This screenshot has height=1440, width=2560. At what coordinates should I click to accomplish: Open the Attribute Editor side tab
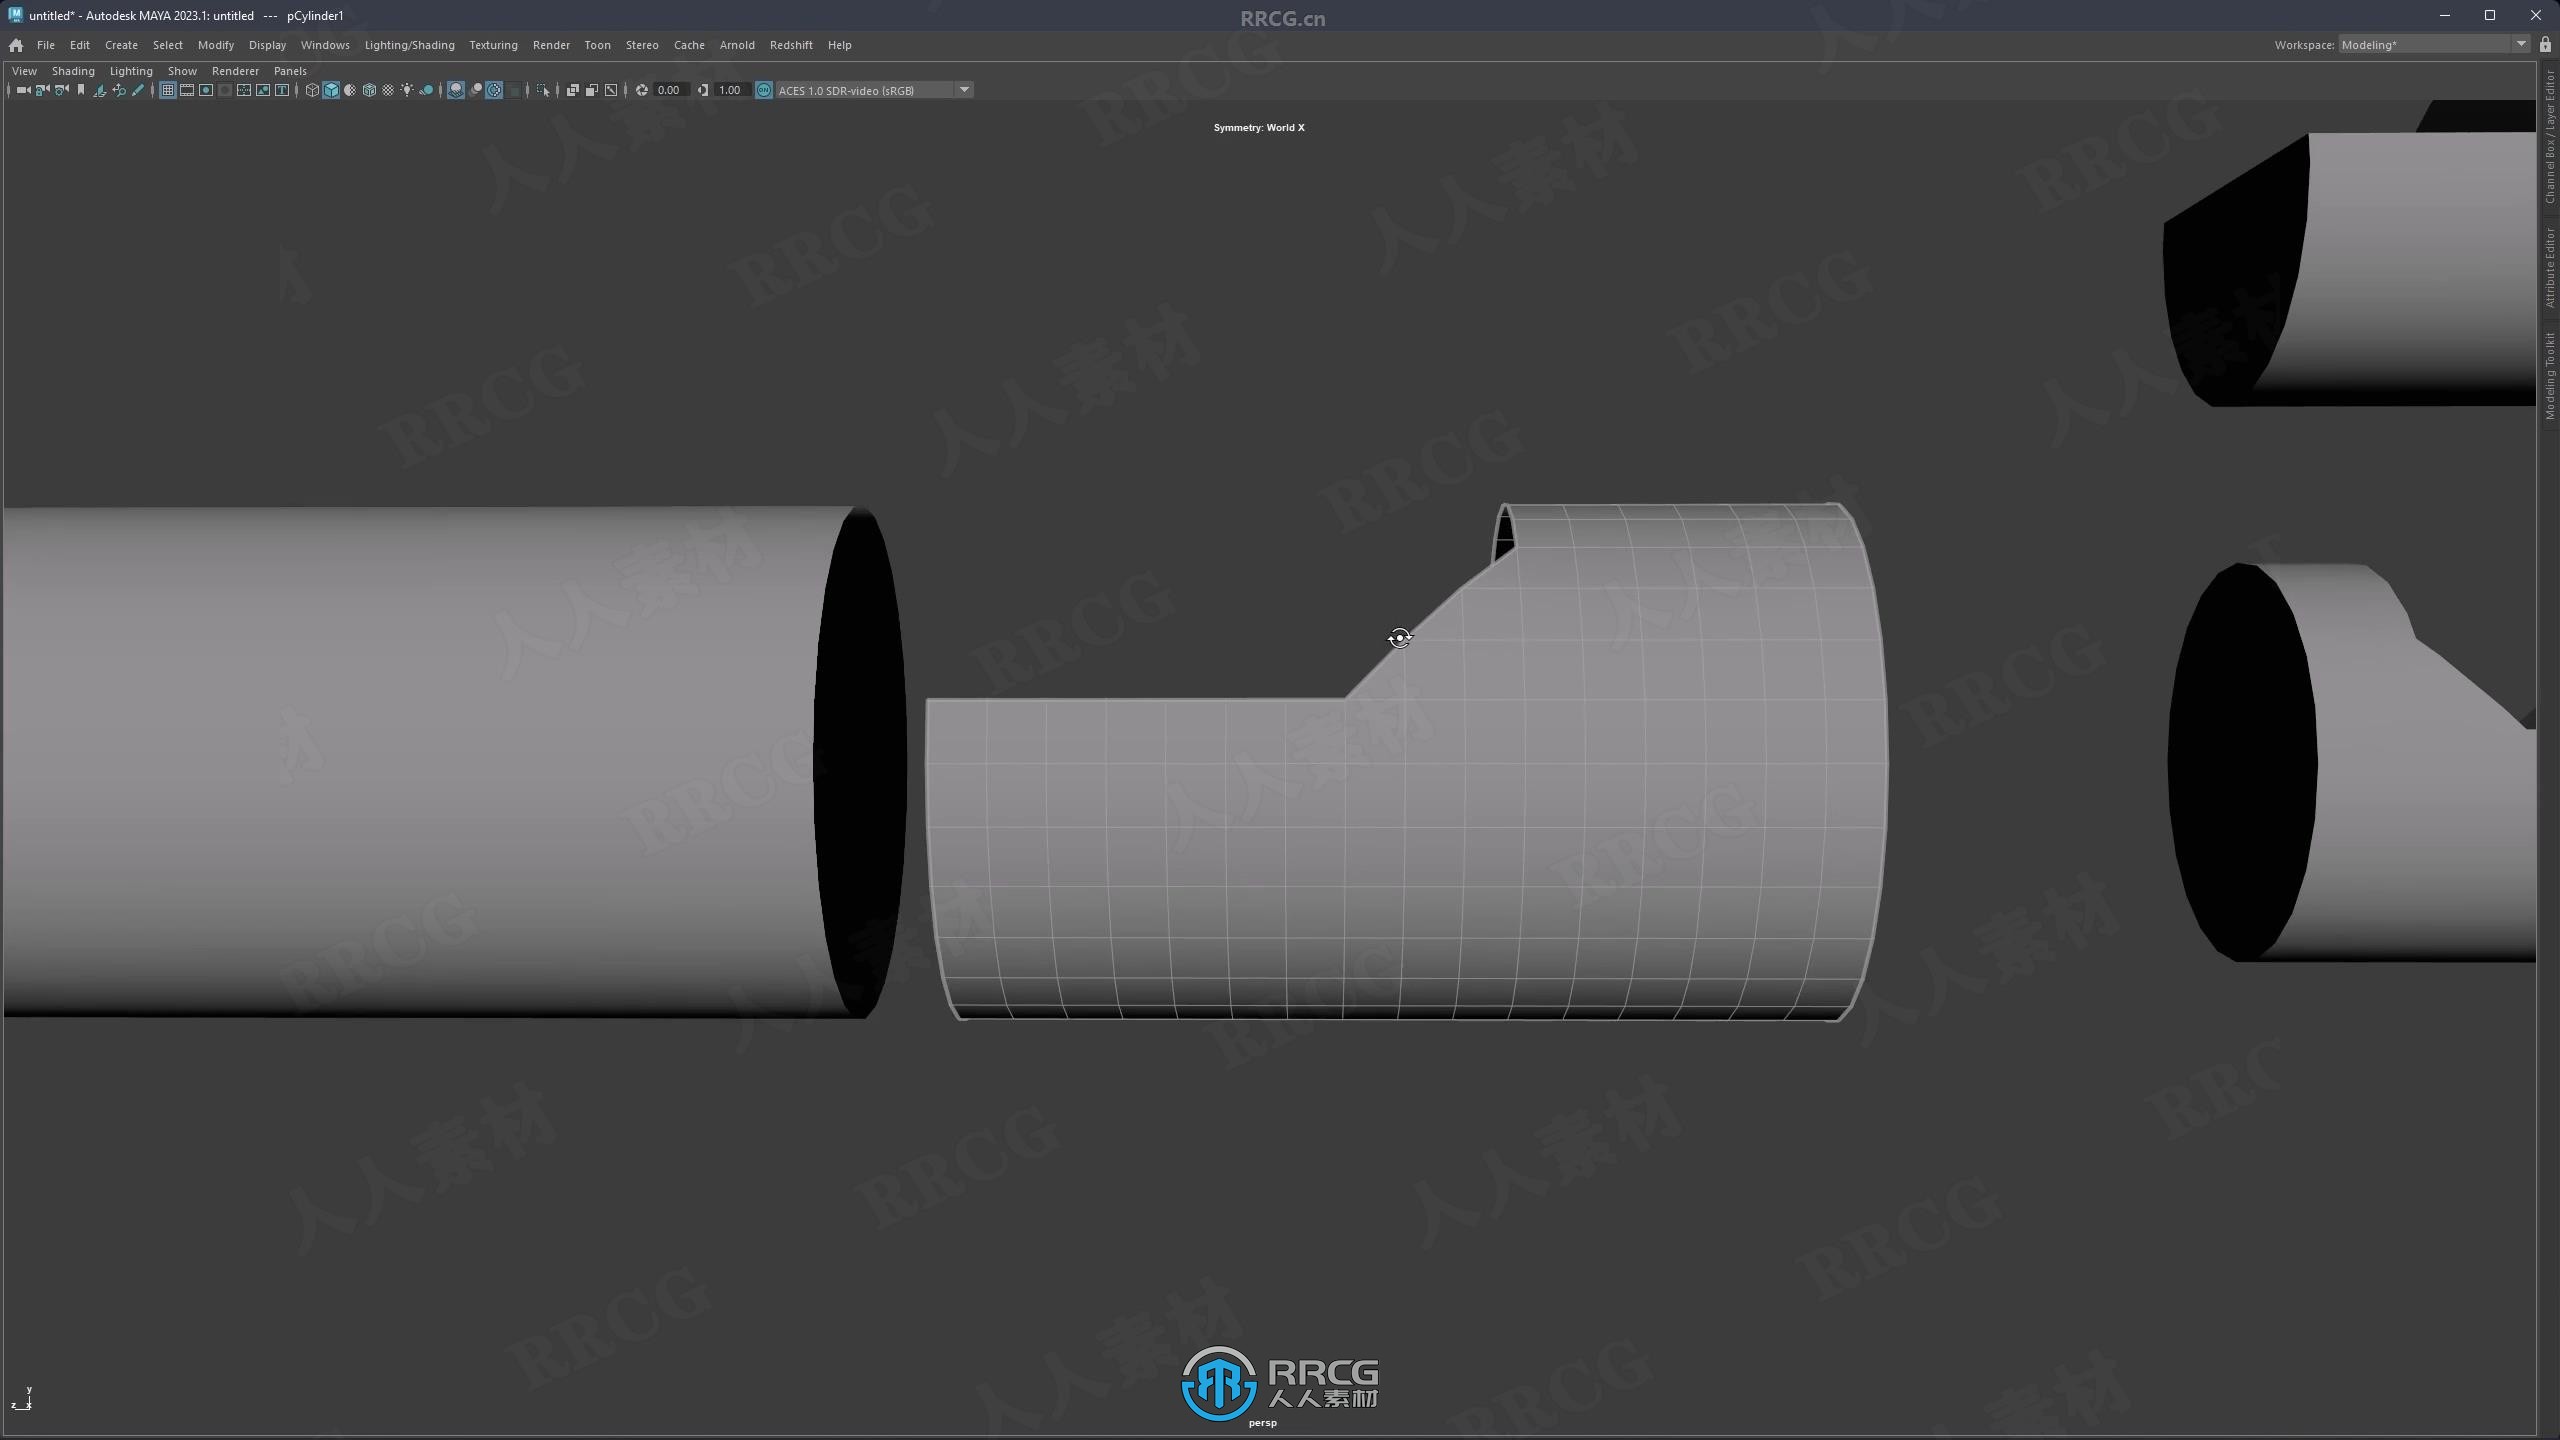point(2550,267)
